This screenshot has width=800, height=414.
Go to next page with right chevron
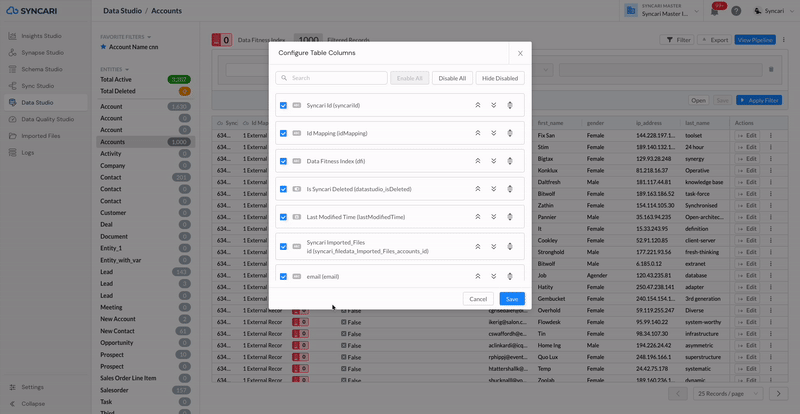(778, 394)
